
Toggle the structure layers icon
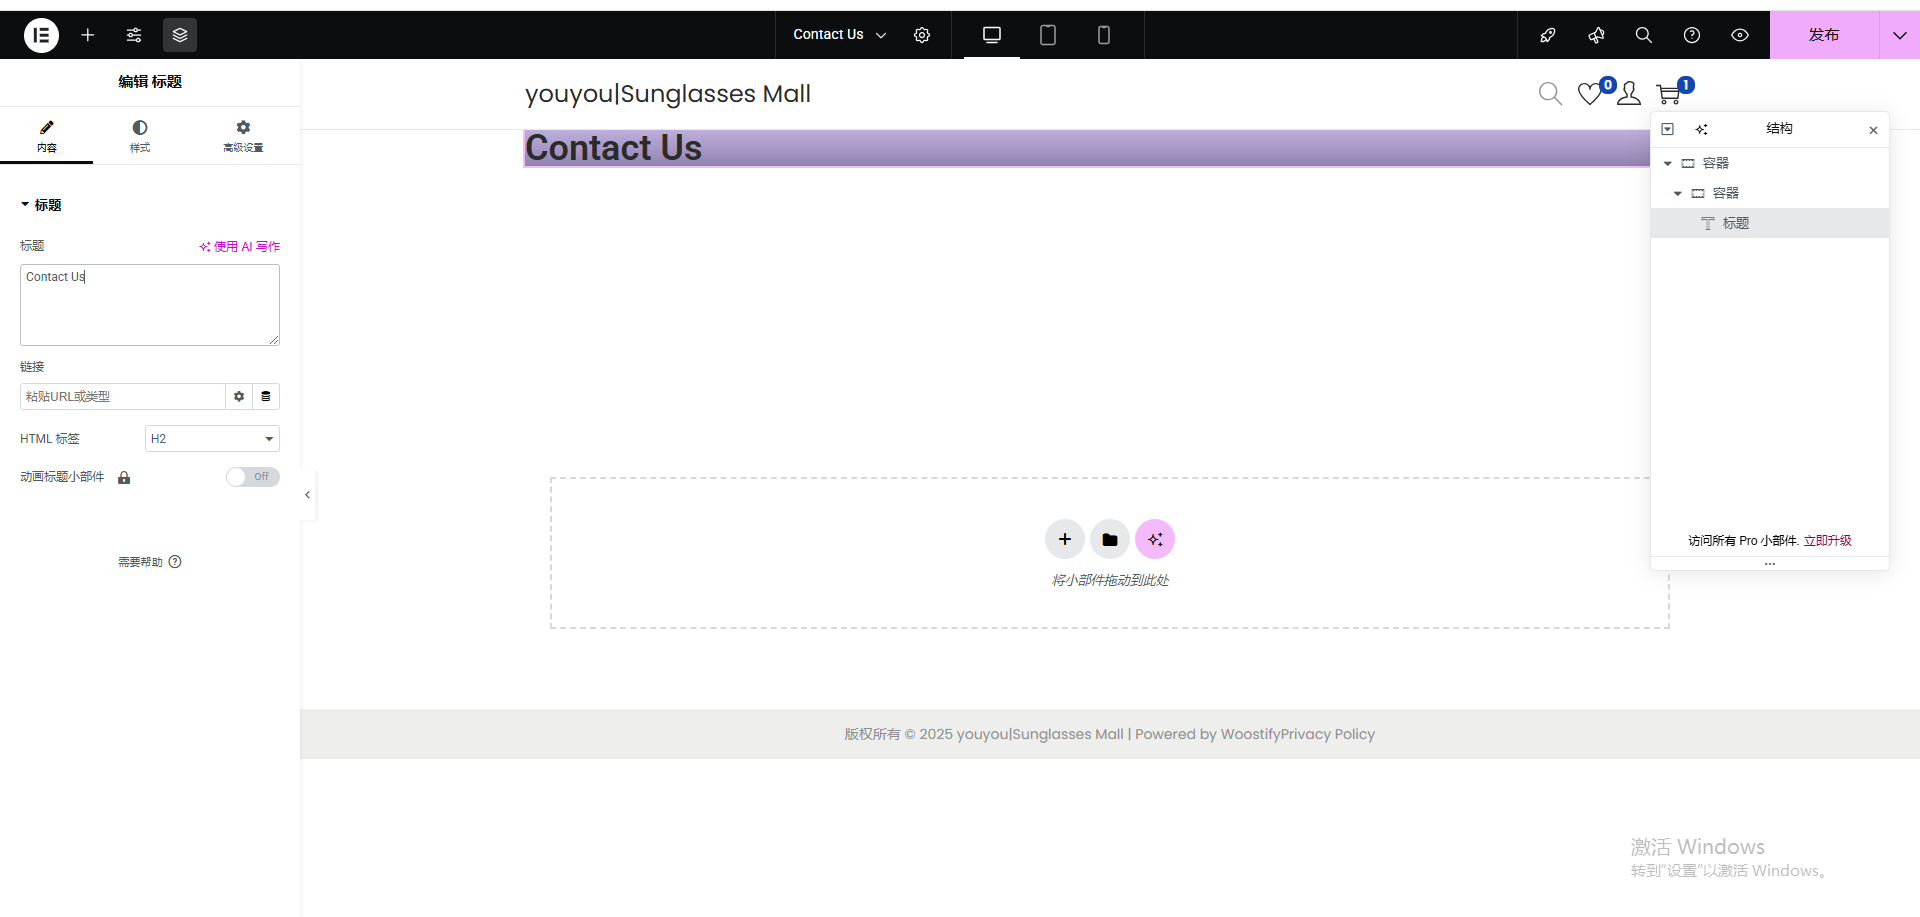click(180, 35)
